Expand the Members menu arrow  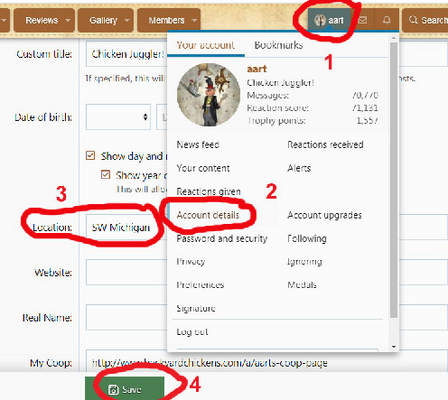click(x=194, y=20)
